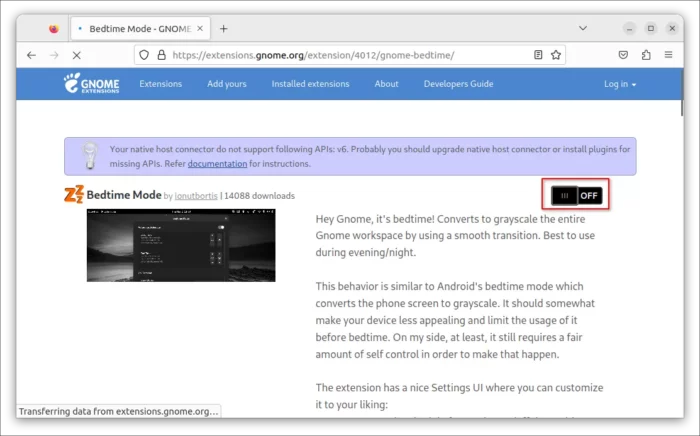
Task: Close the Bedtime Mode tab
Action: [x=200, y=29]
